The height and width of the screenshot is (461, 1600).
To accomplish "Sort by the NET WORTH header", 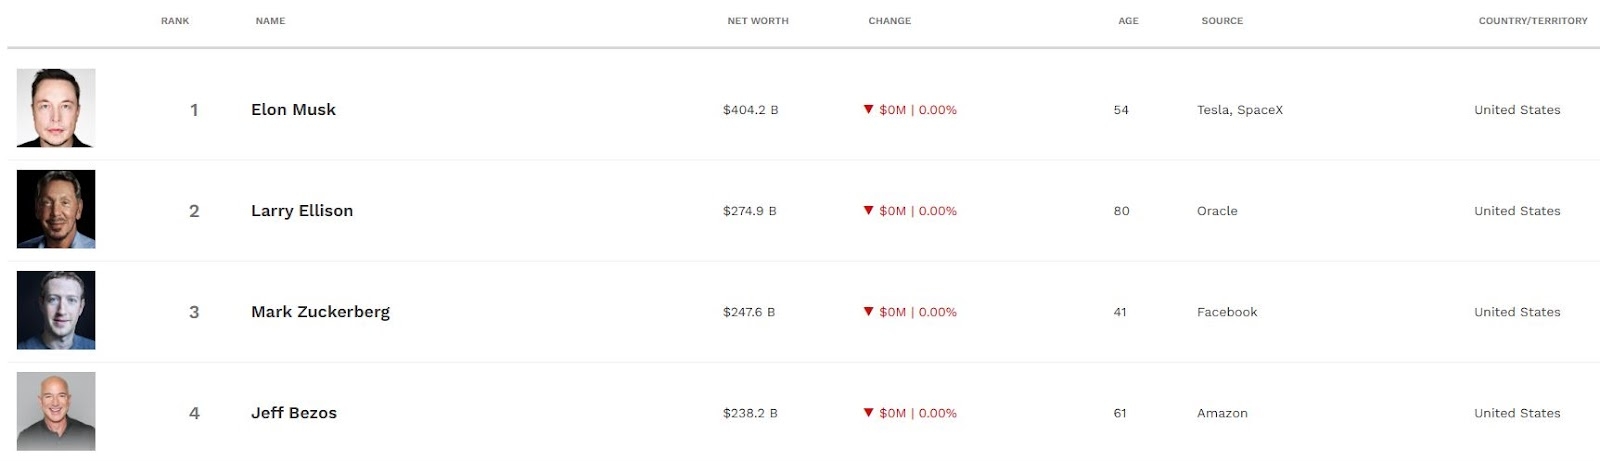I will pos(758,21).
